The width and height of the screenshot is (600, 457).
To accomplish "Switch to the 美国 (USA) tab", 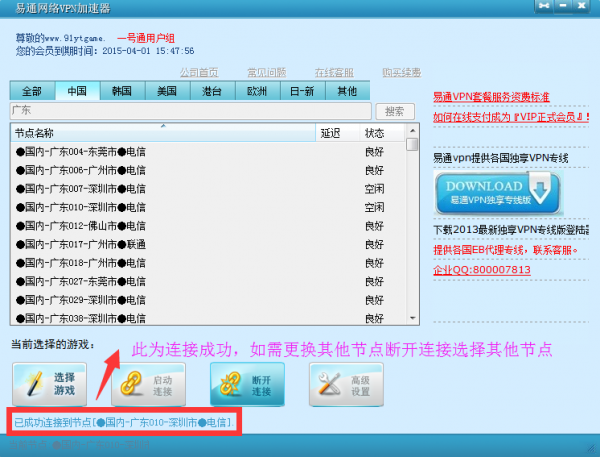I will point(167,91).
